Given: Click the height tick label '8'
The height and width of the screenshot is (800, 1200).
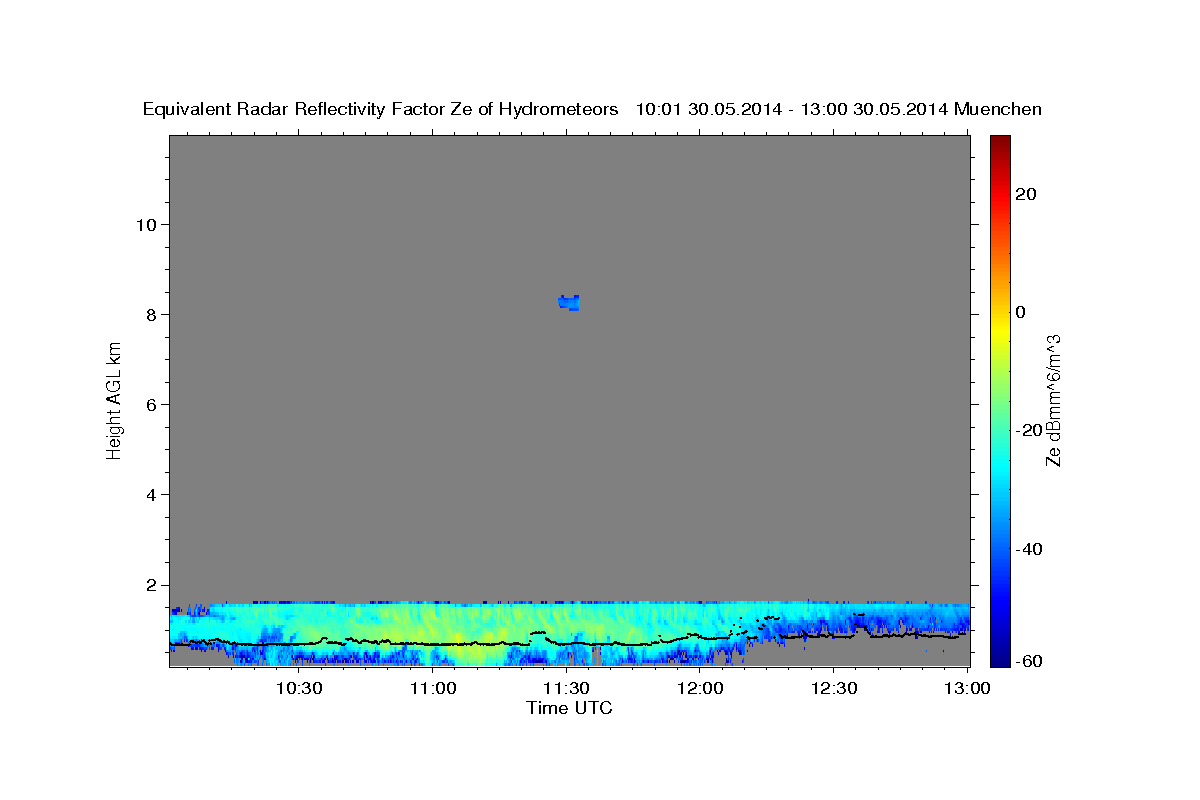Looking at the screenshot, I should tap(149, 314).
